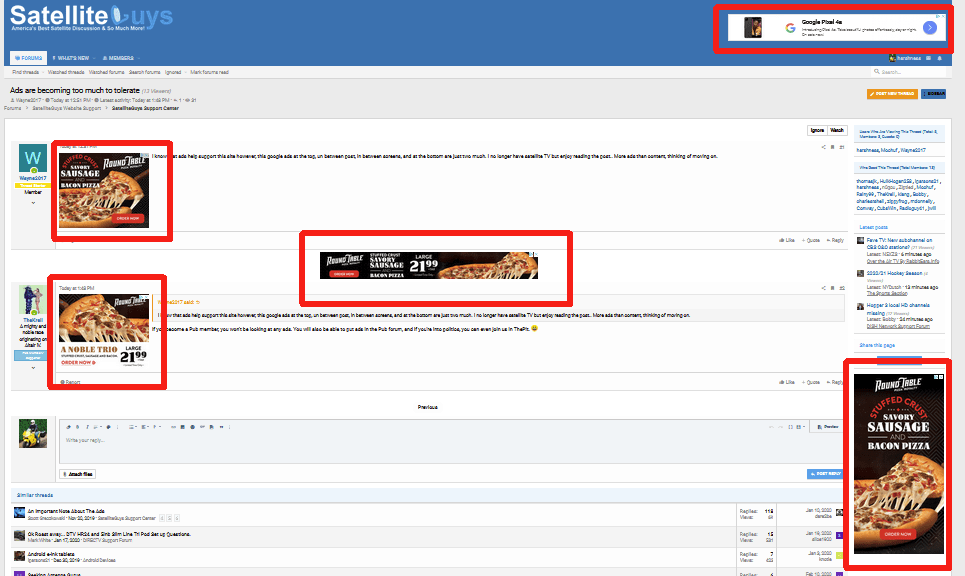This screenshot has height=576, width=965.
Task: Expand the Members menu dropdown
Action: tap(120, 59)
